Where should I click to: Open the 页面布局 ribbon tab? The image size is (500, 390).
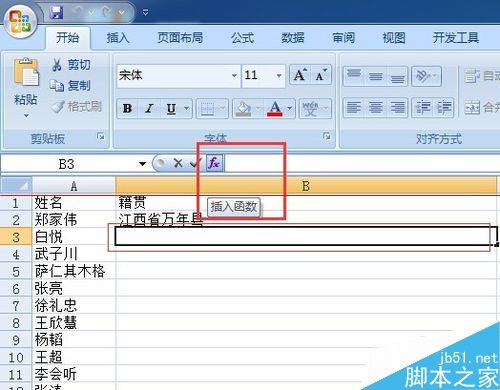pyautogui.click(x=180, y=38)
